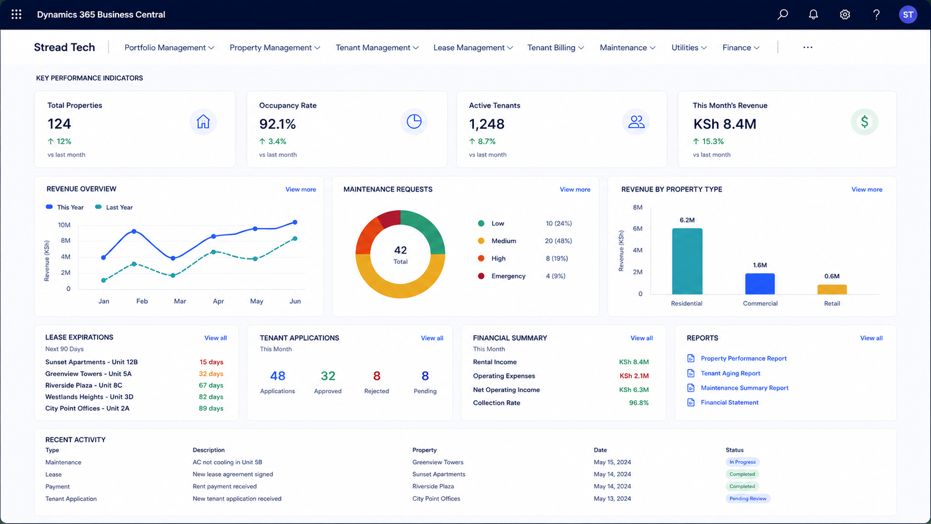931x524 pixels.
Task: Click the Financial Statement document icon
Action: coord(691,402)
